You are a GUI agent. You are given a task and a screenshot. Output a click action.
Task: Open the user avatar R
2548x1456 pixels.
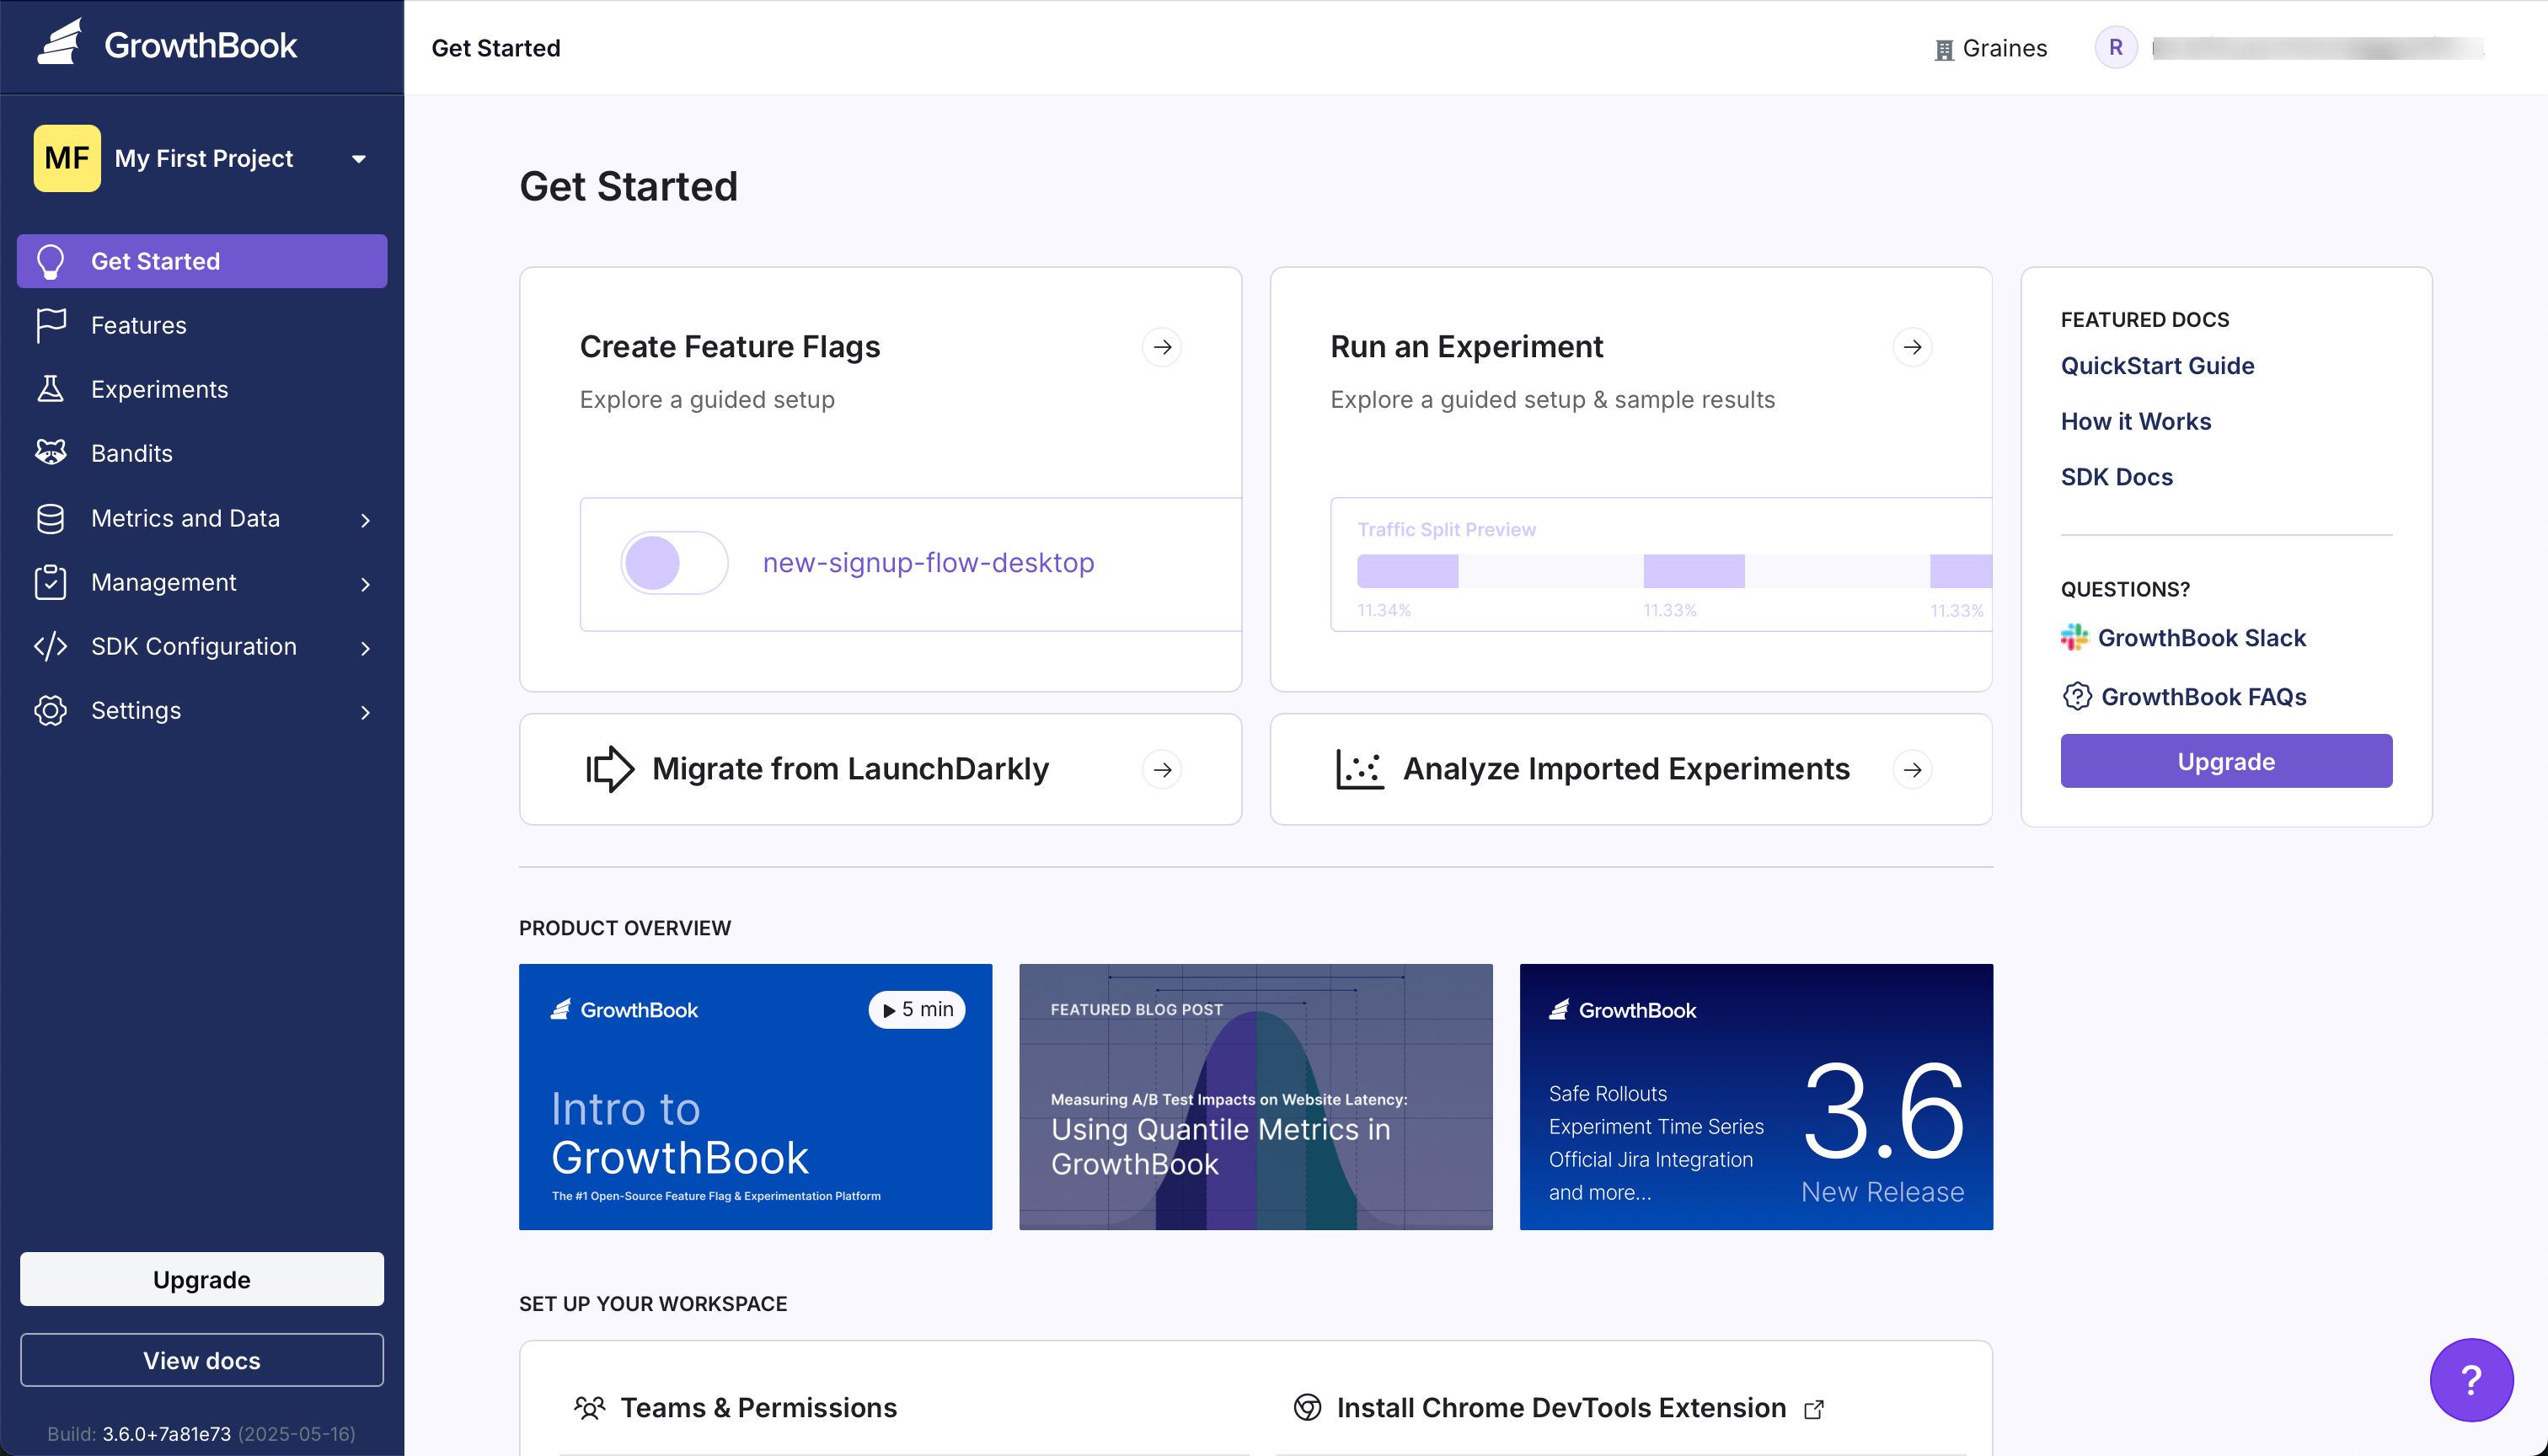[x=2116, y=47]
